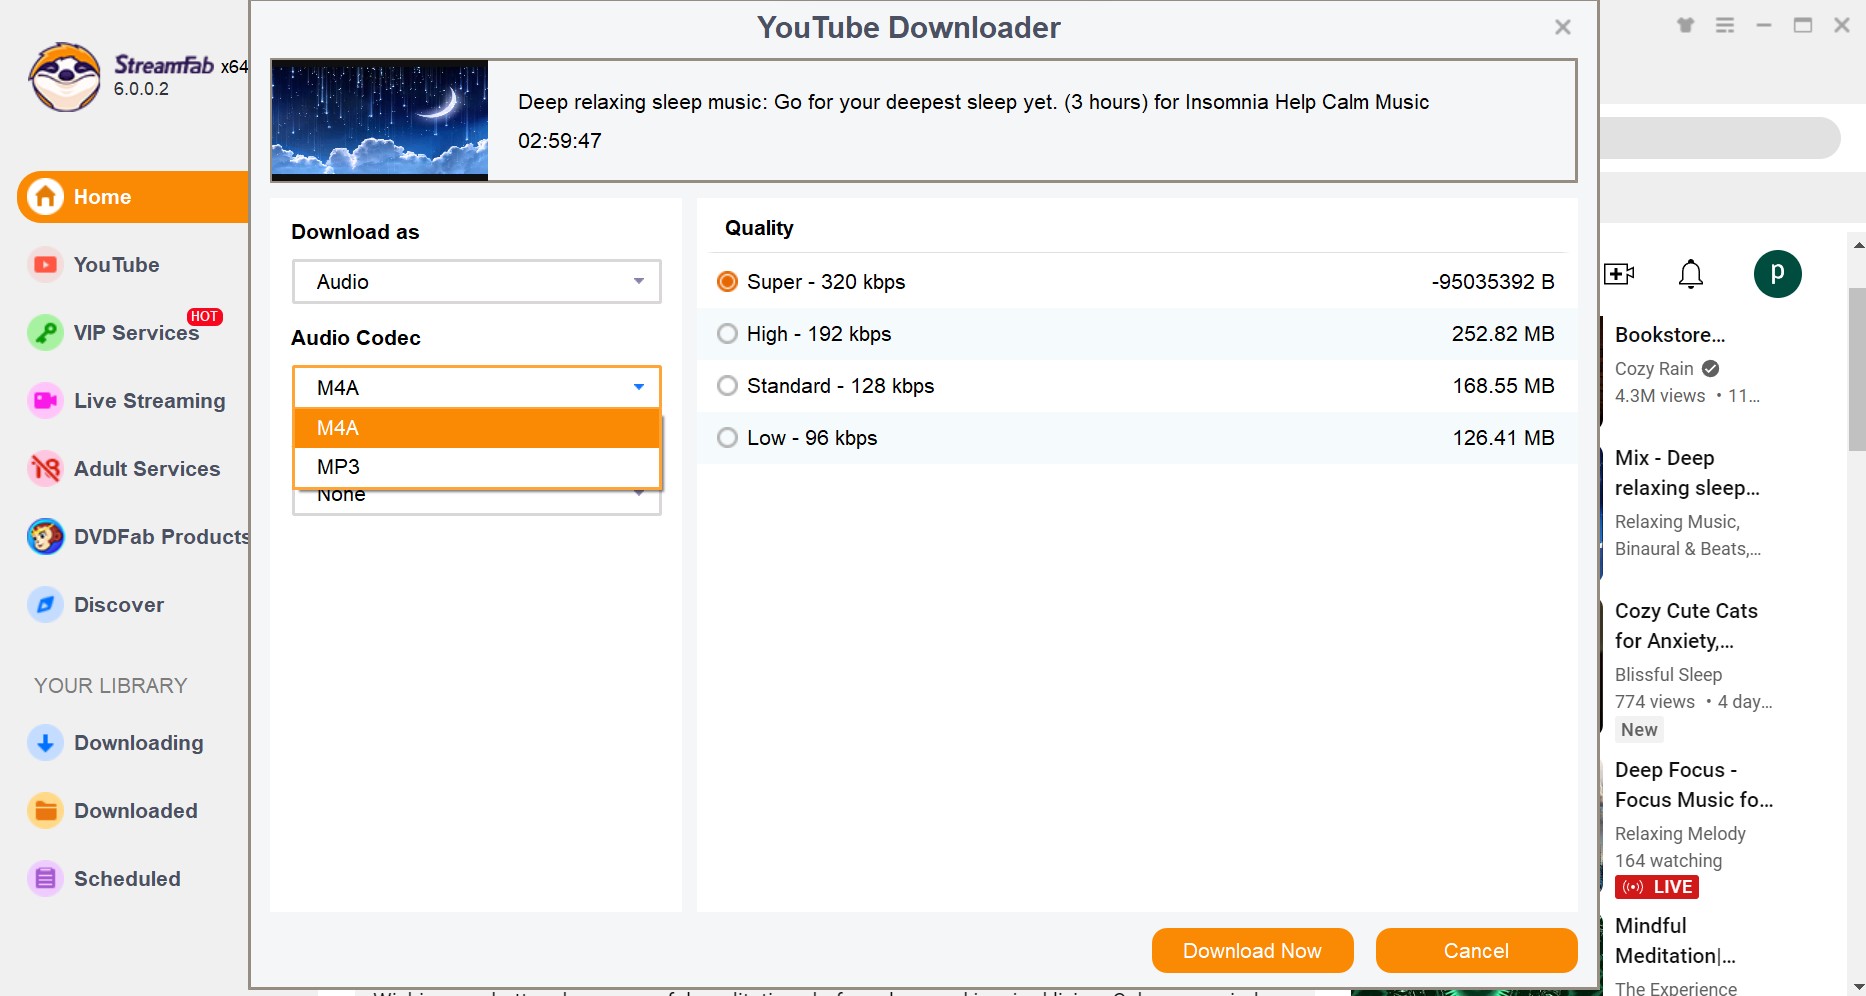Click the Home house icon
The image size is (1866, 996).
(x=45, y=197)
